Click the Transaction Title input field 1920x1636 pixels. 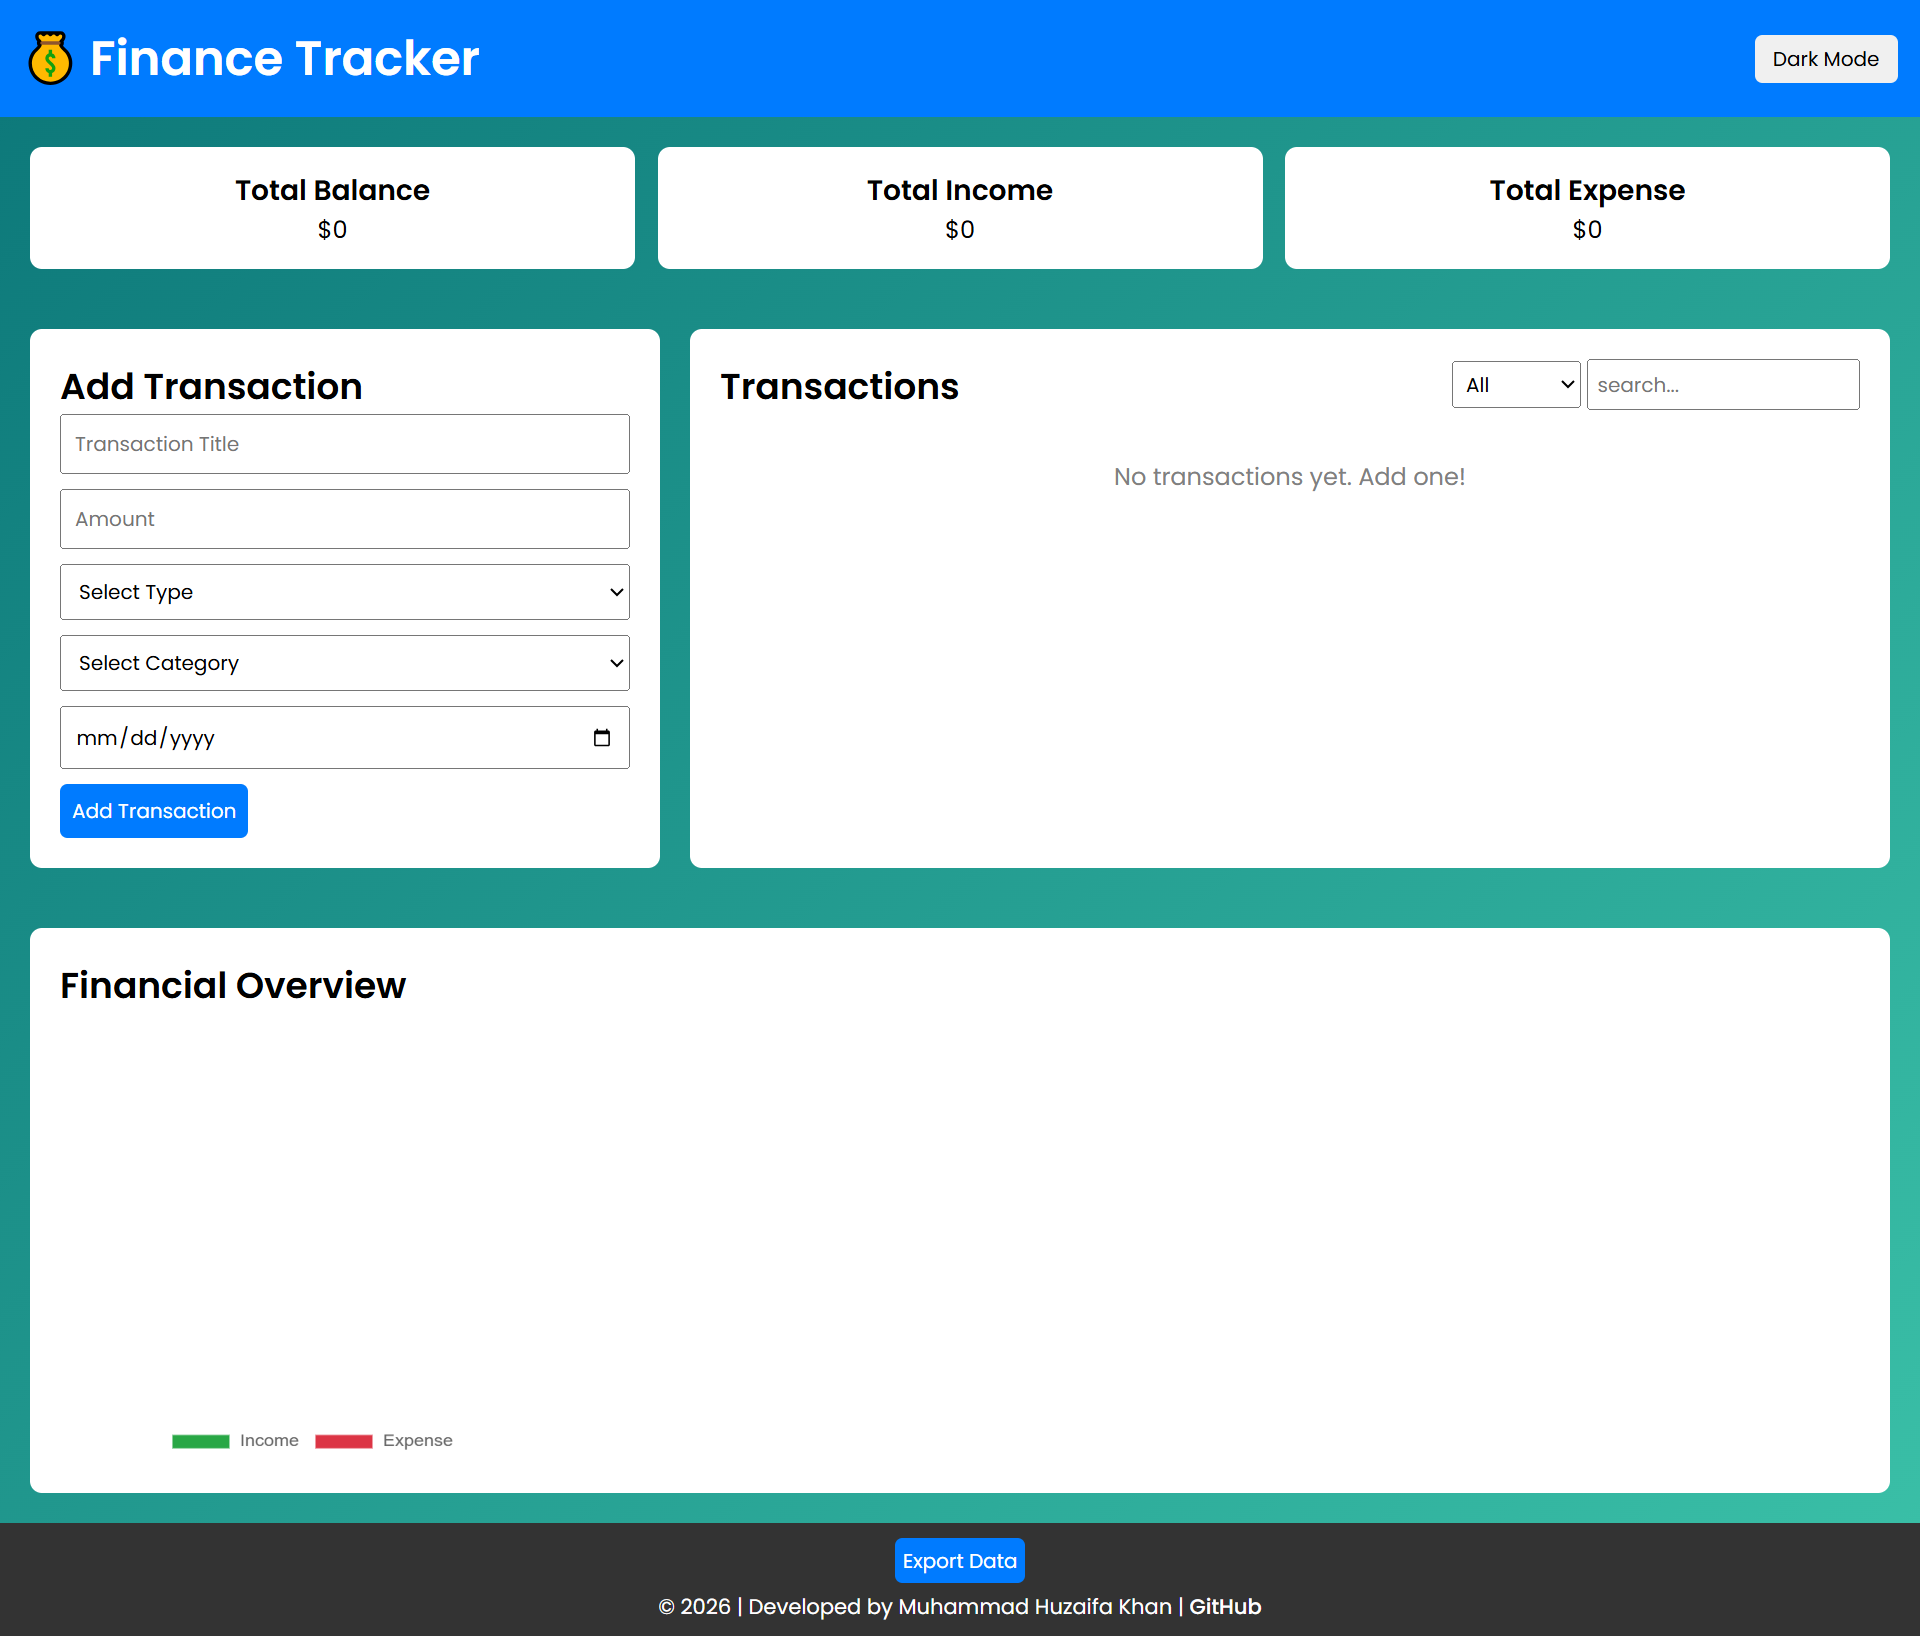point(344,444)
